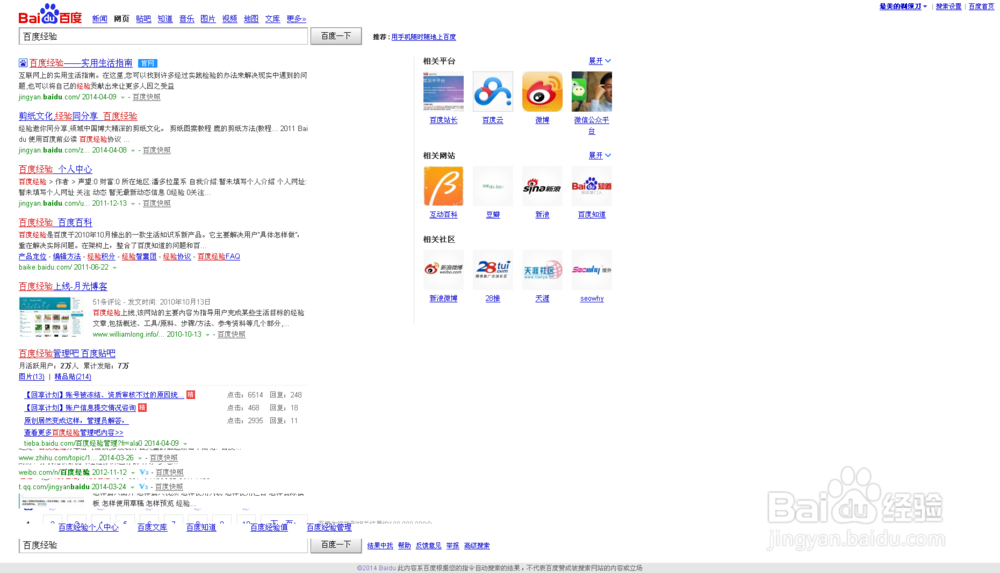This screenshot has height=573, width=1000.
Task: Click the 反馈意见 feedback link
Action: click(x=429, y=546)
